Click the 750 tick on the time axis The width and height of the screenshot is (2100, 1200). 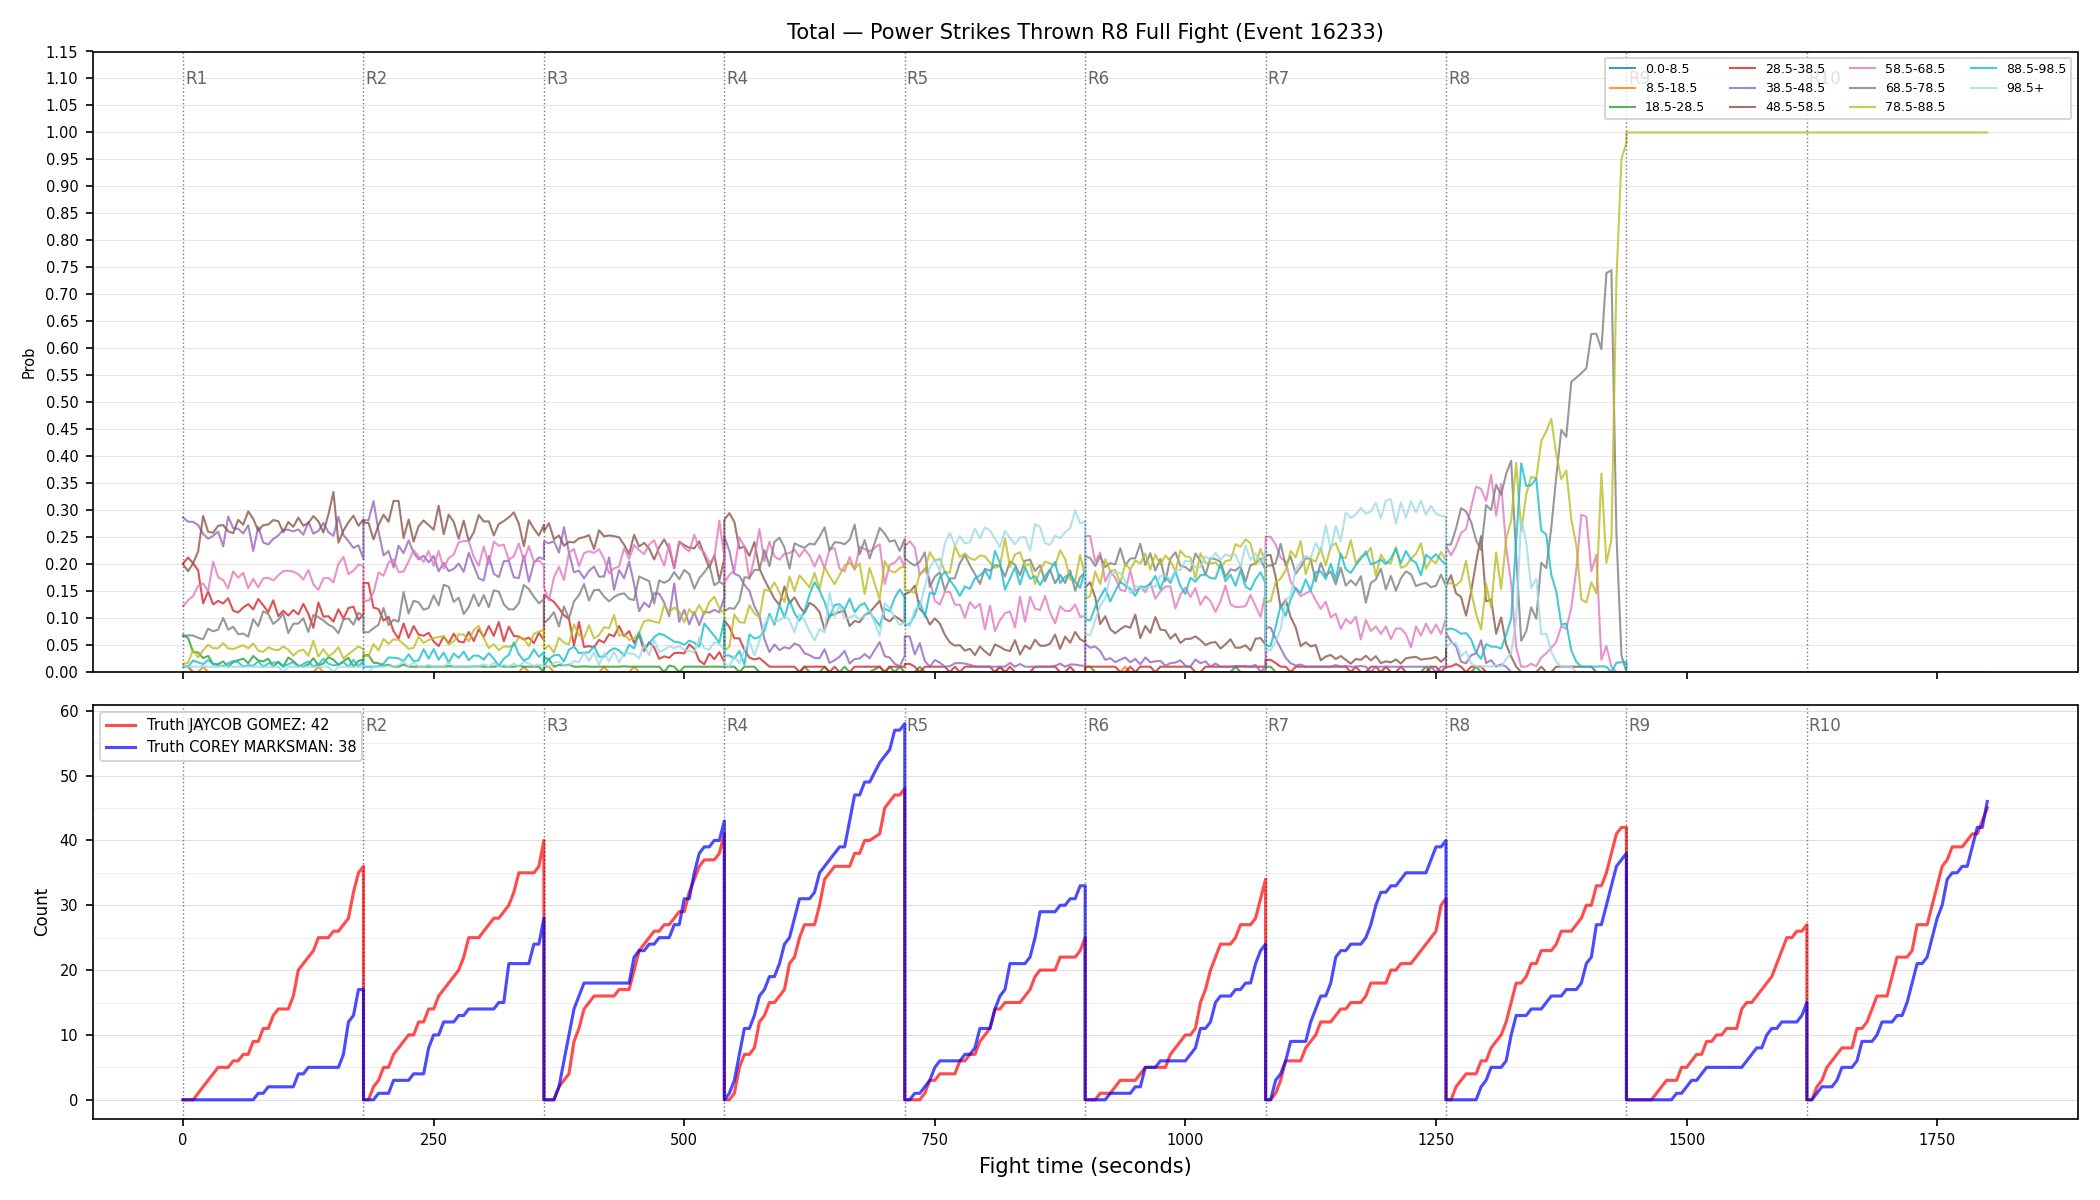[x=935, y=1139]
